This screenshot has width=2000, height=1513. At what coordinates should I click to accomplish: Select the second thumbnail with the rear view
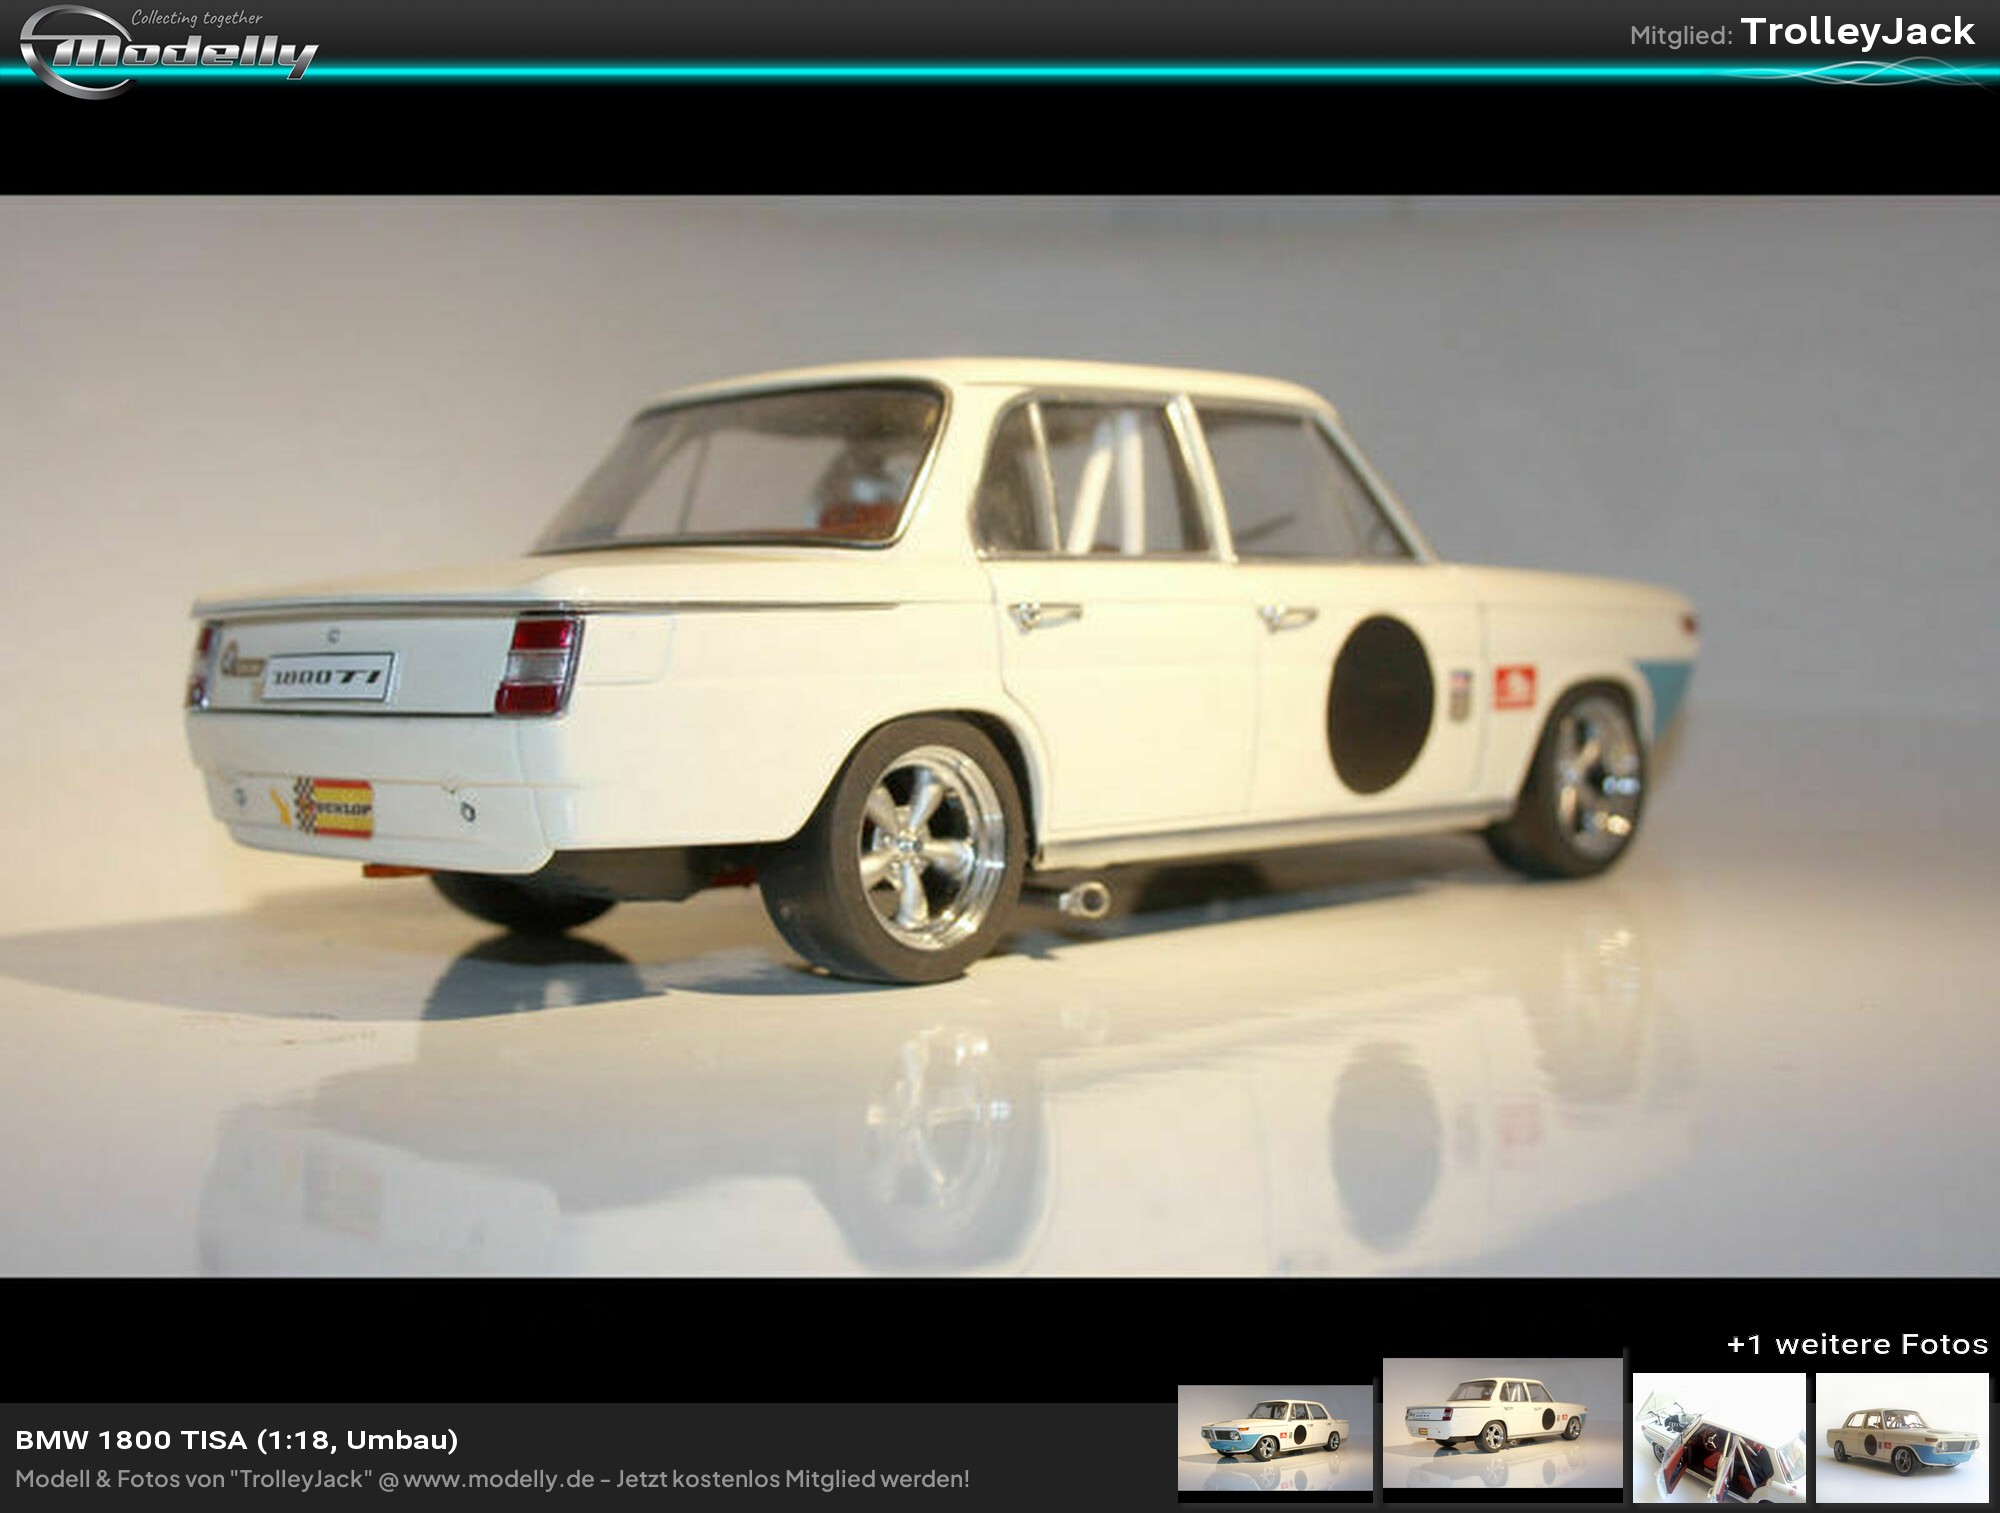click(x=1502, y=1424)
